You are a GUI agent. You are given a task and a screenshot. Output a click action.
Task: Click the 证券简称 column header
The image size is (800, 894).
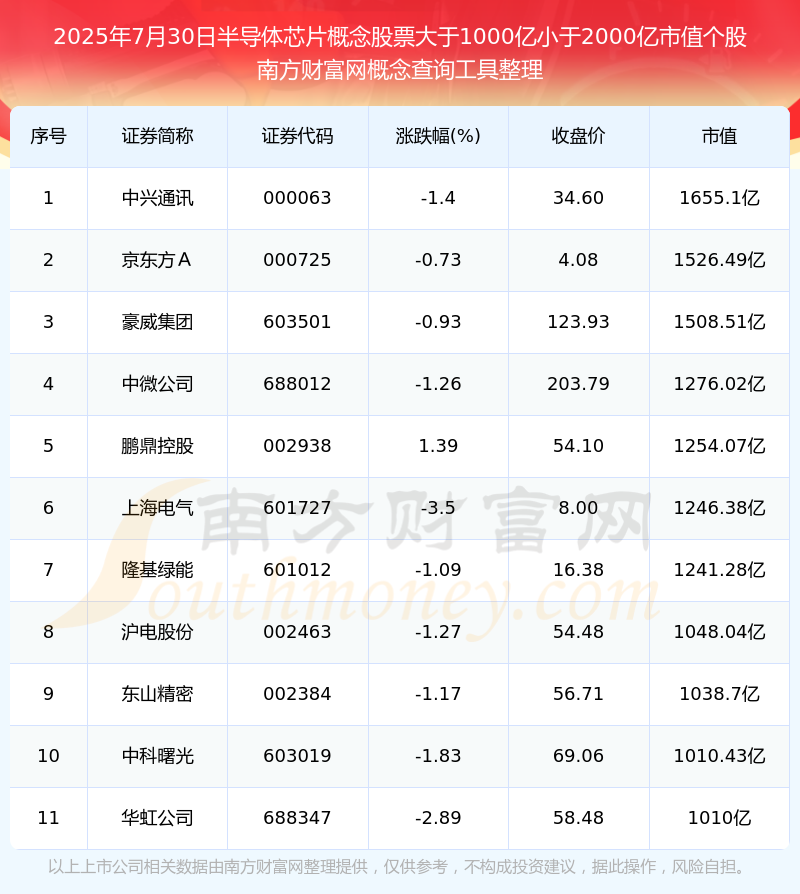[x=157, y=136]
